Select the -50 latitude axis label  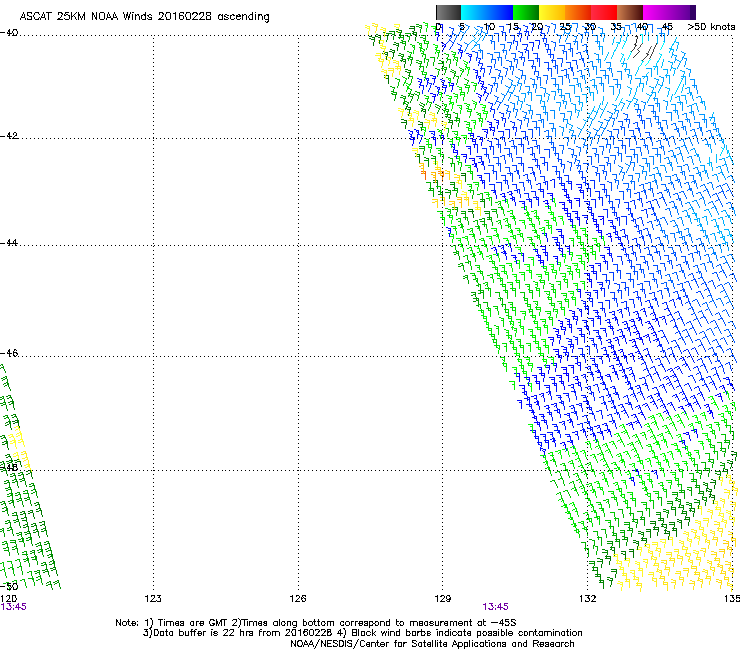(9, 587)
